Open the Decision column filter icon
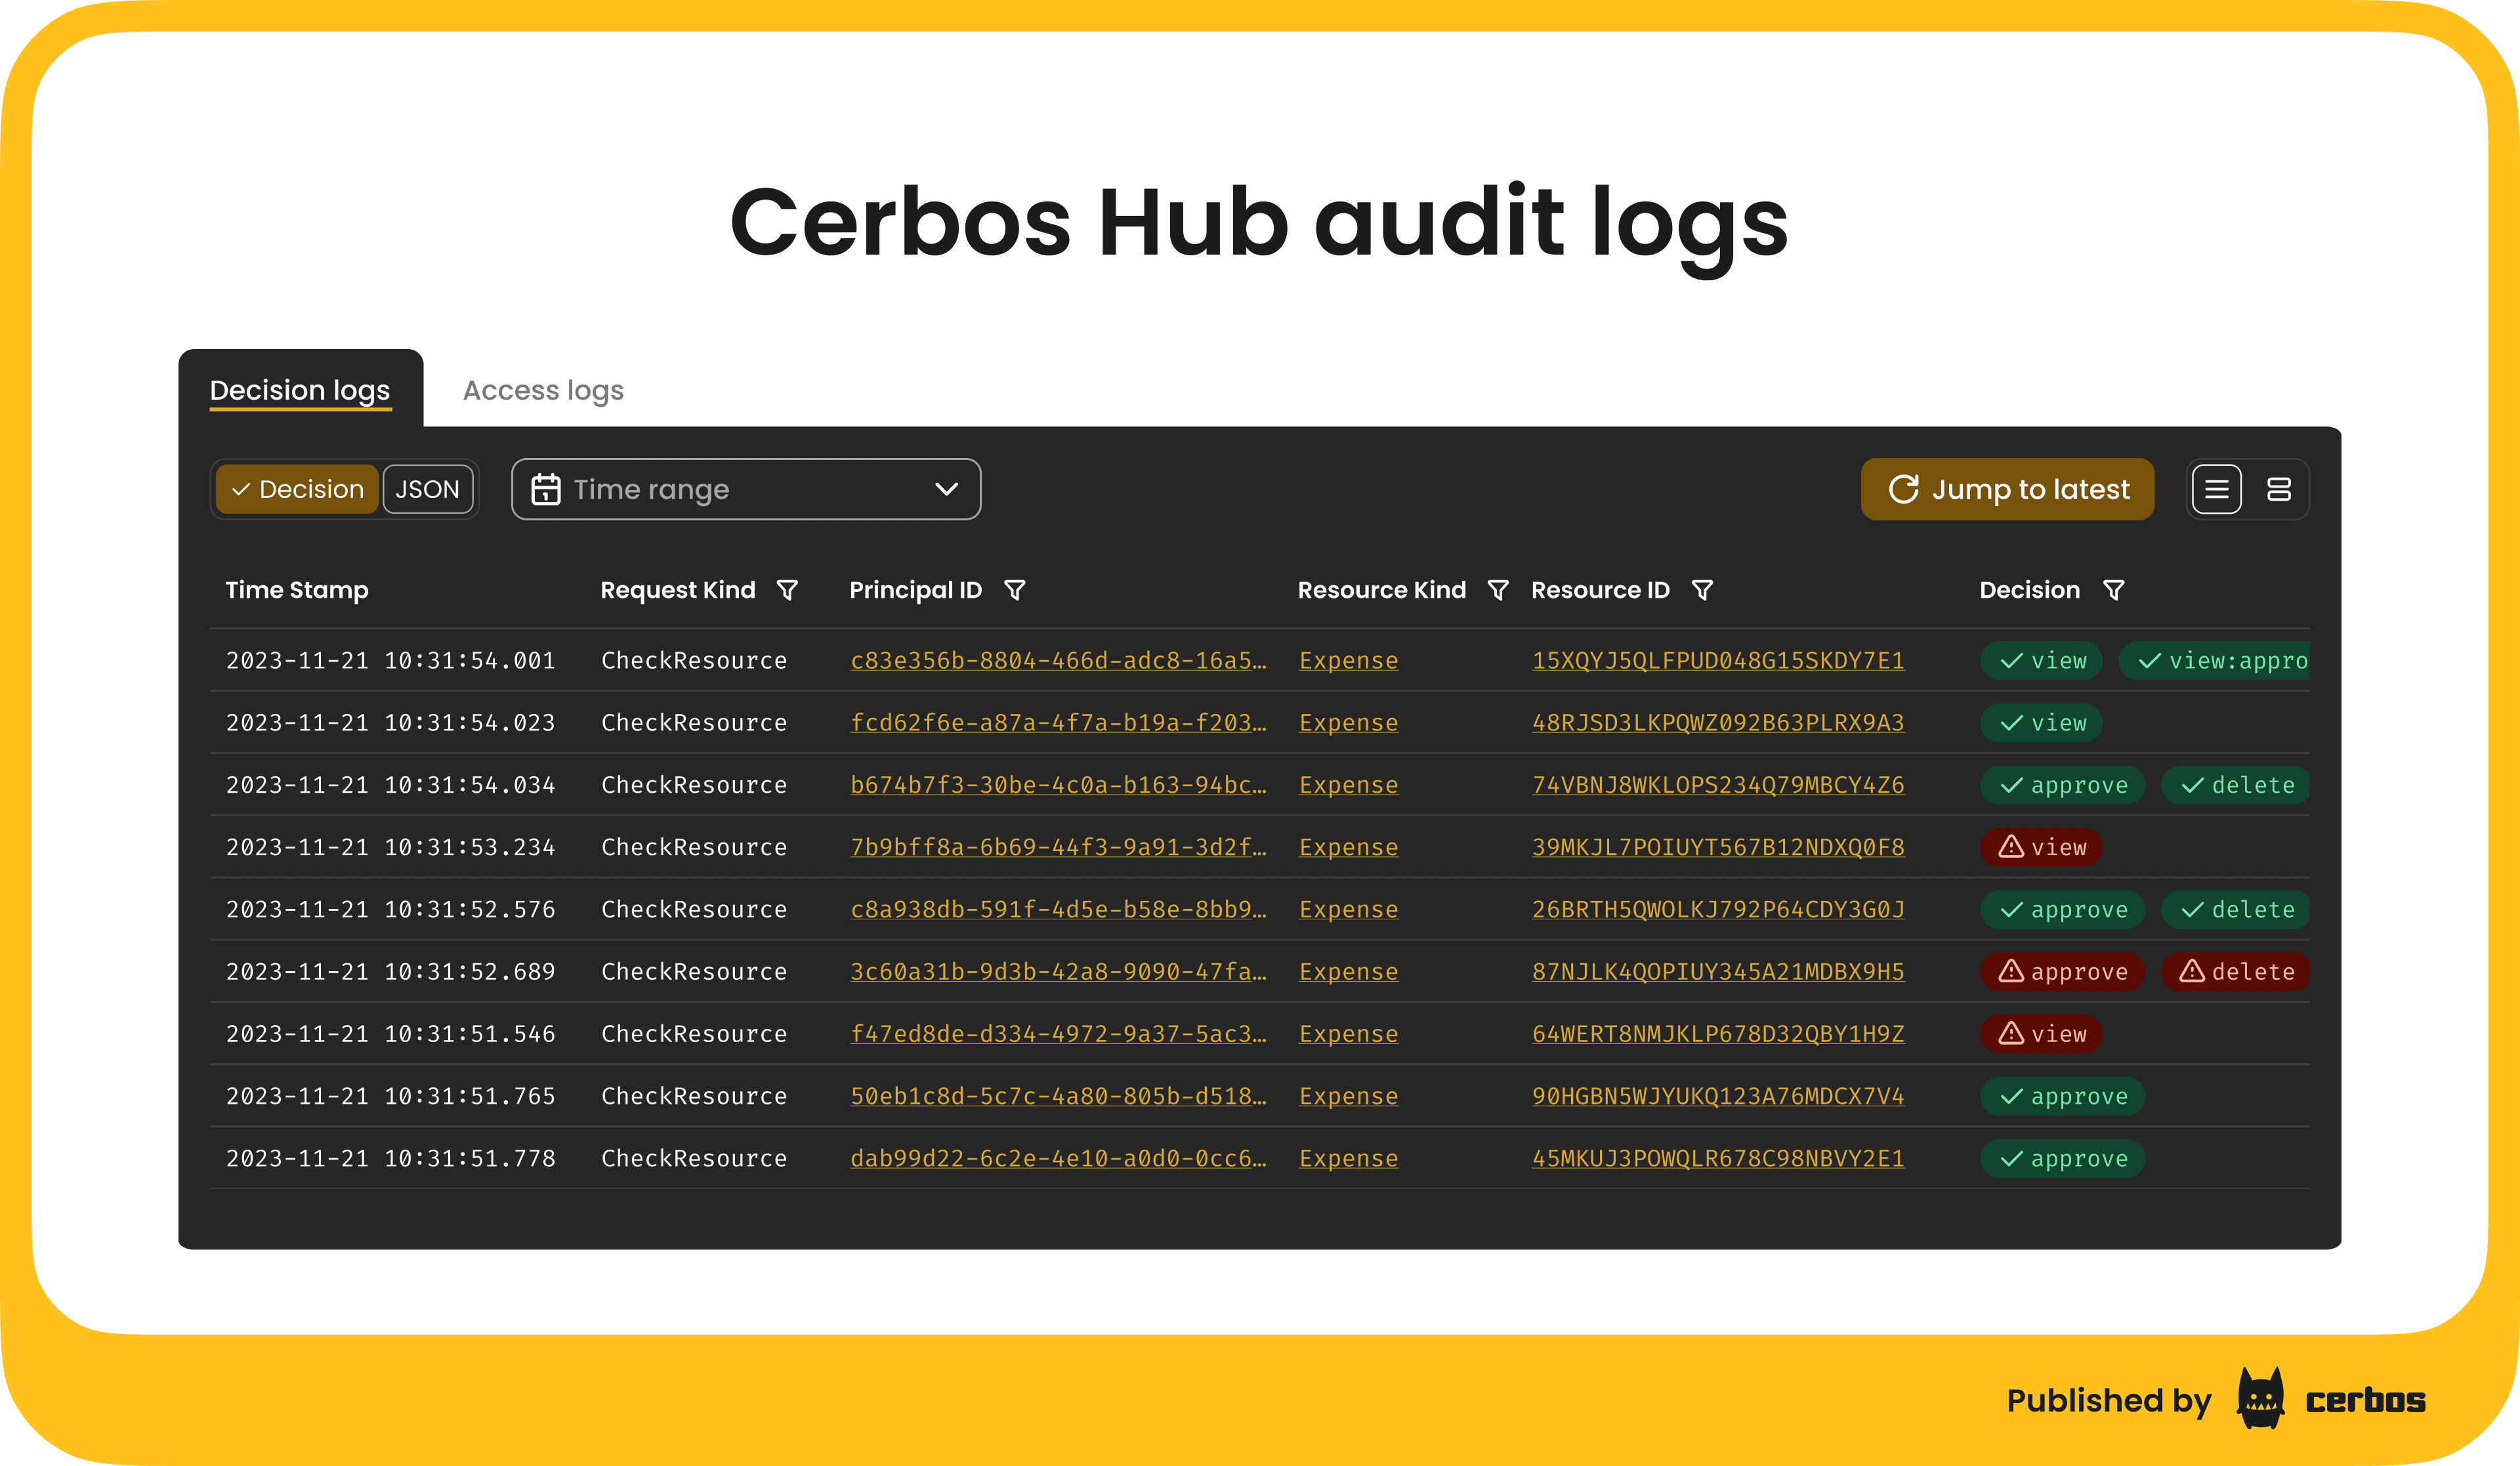The image size is (2520, 1466). pos(2115,590)
